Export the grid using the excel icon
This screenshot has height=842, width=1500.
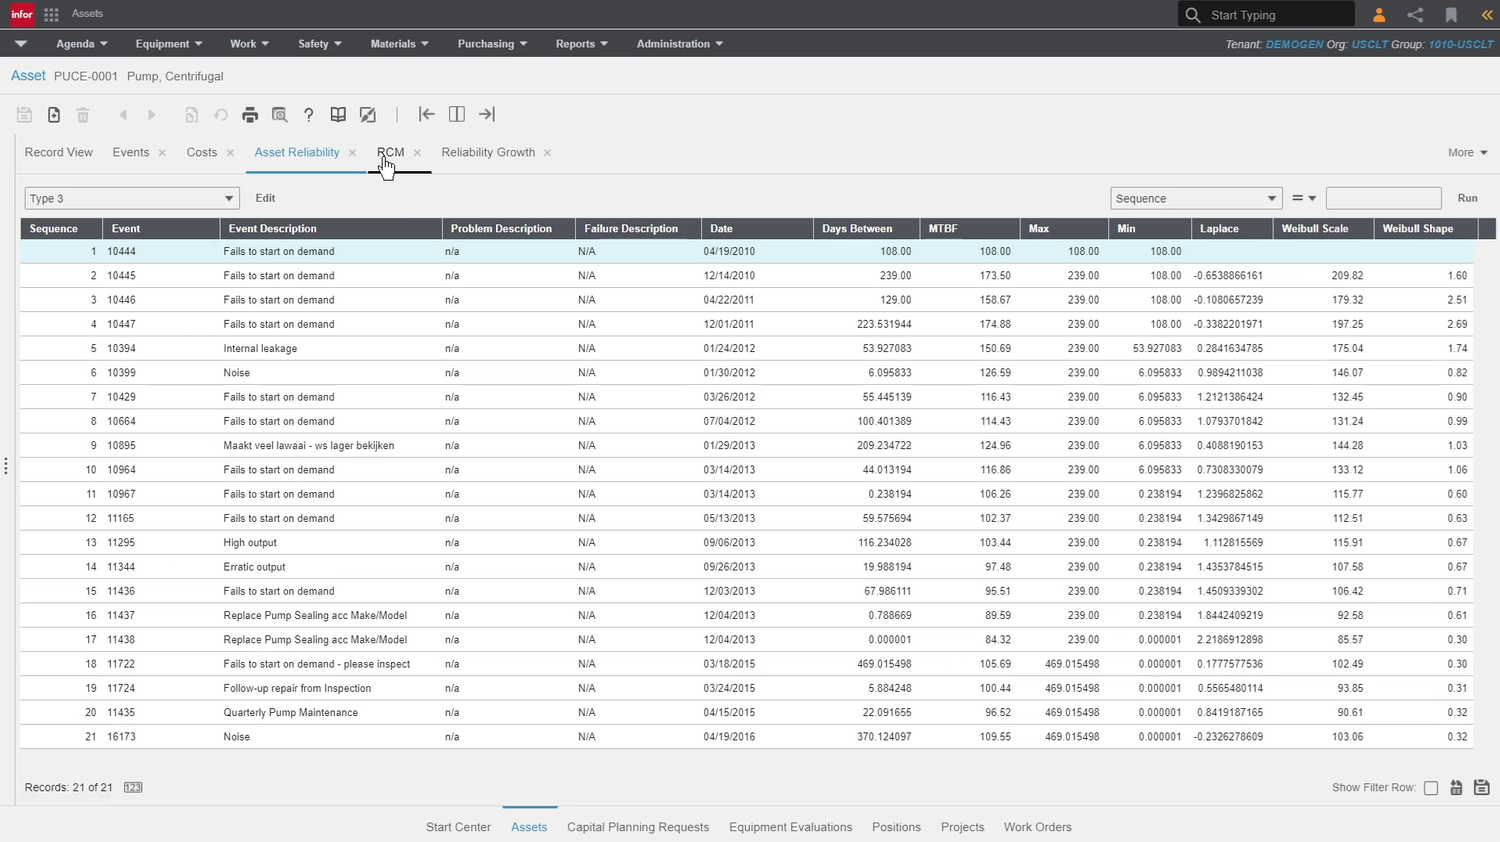pyautogui.click(x=1456, y=787)
